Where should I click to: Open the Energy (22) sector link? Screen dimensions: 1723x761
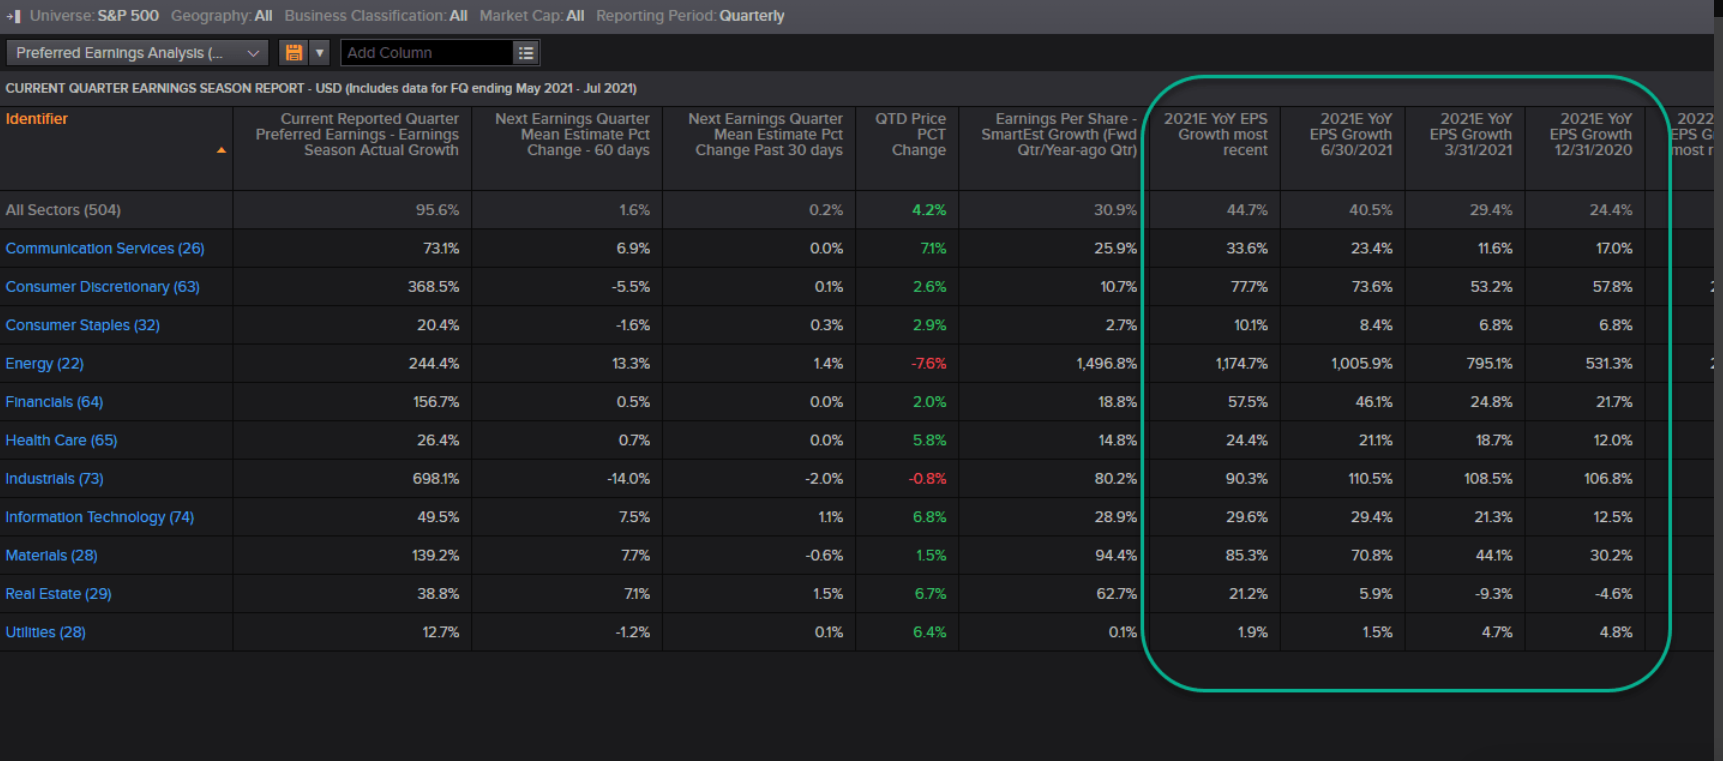44,363
